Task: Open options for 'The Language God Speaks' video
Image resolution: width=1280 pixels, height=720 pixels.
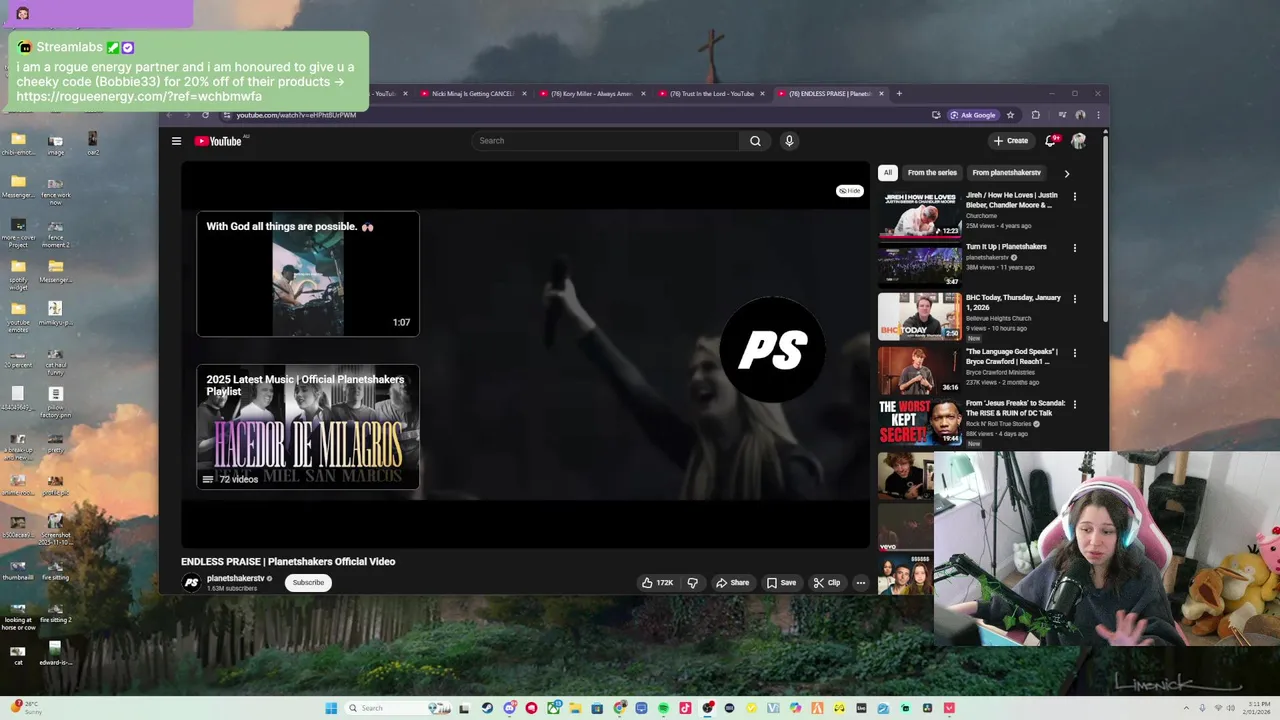Action: pos(1075,352)
